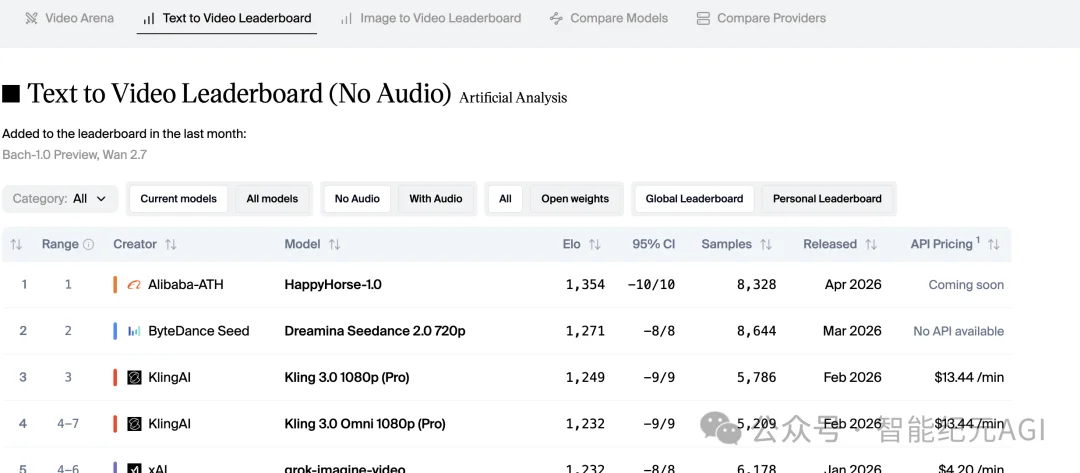Click the Mar 2026 release date

(852, 331)
